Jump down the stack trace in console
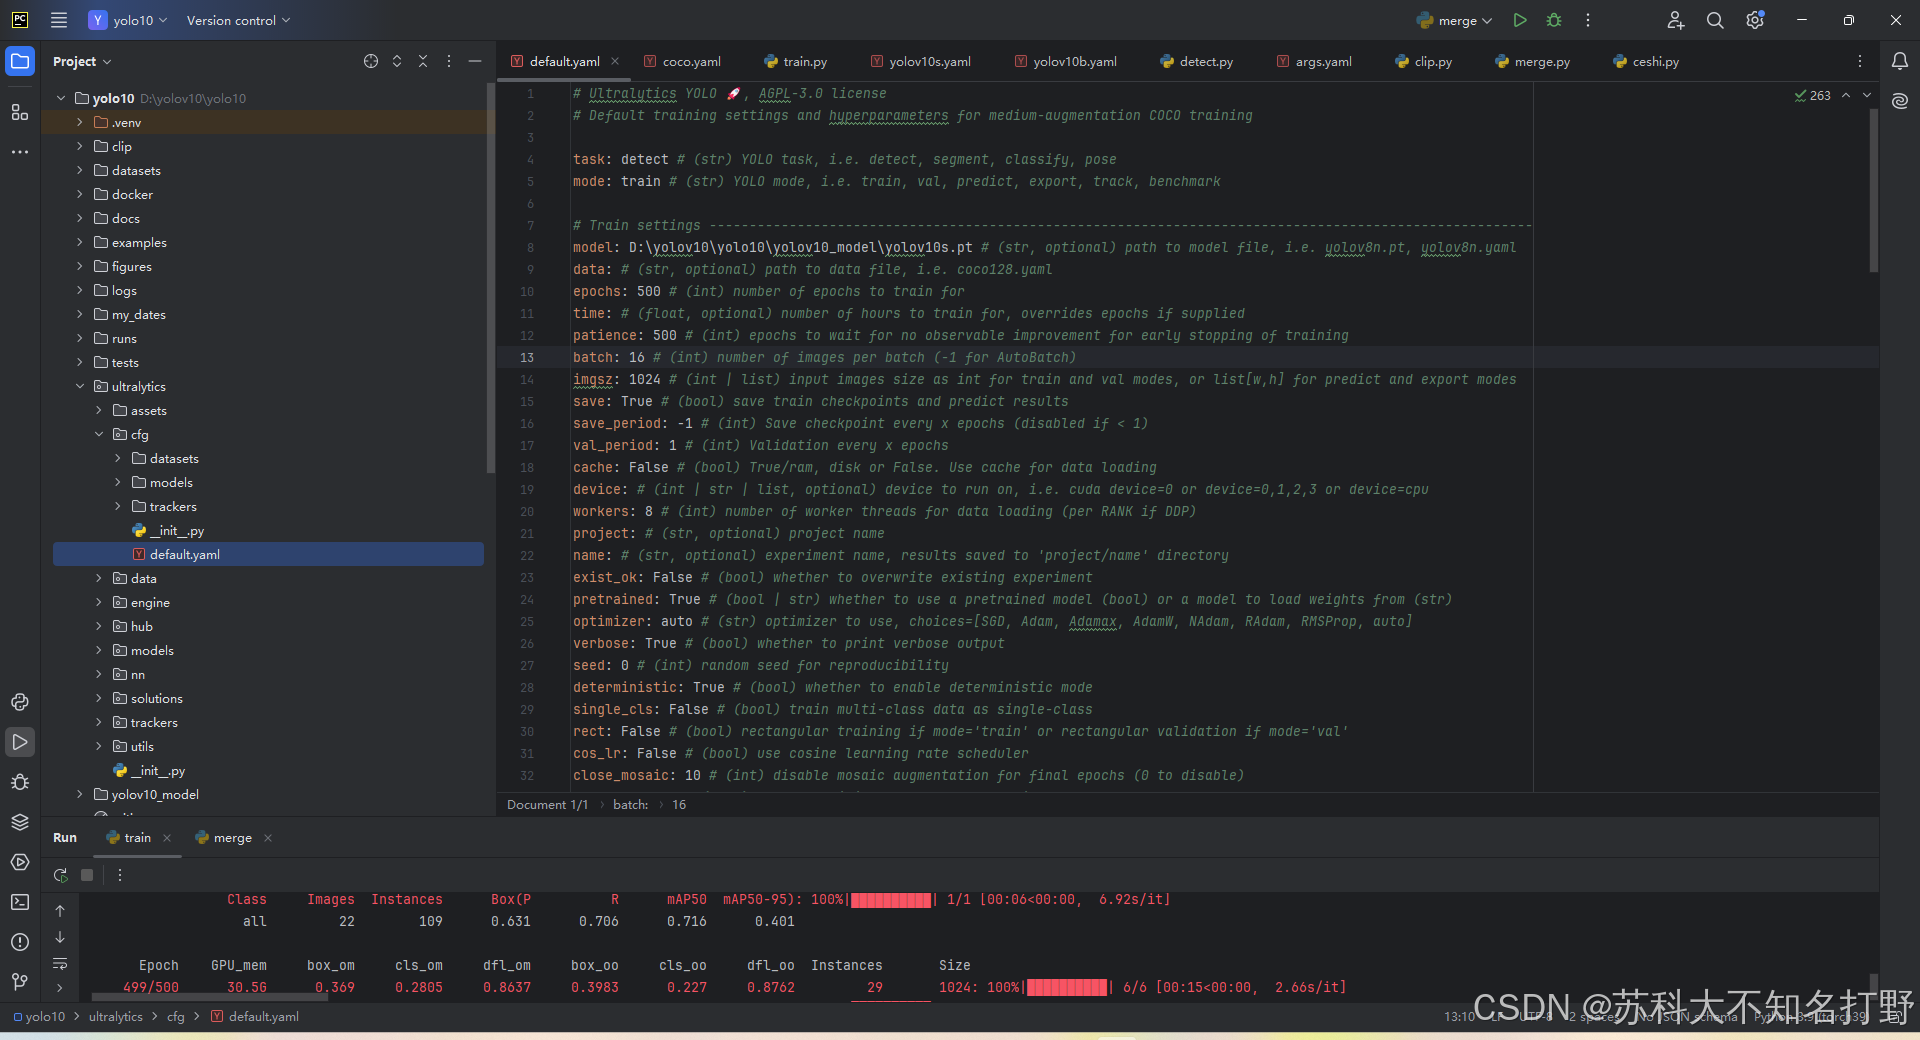This screenshot has height=1040, width=1920. (60, 937)
